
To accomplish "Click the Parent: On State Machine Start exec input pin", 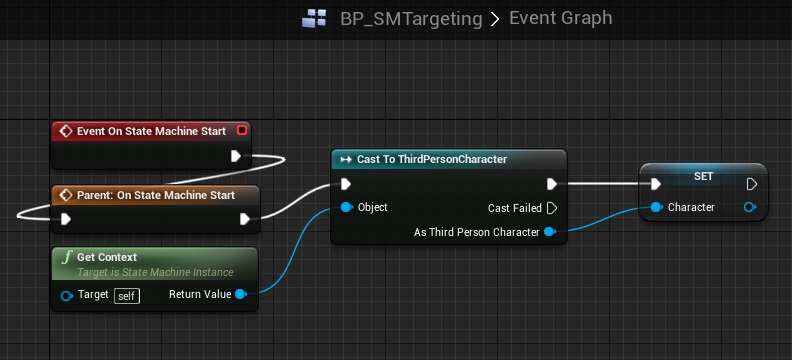I will pyautogui.click(x=66, y=219).
